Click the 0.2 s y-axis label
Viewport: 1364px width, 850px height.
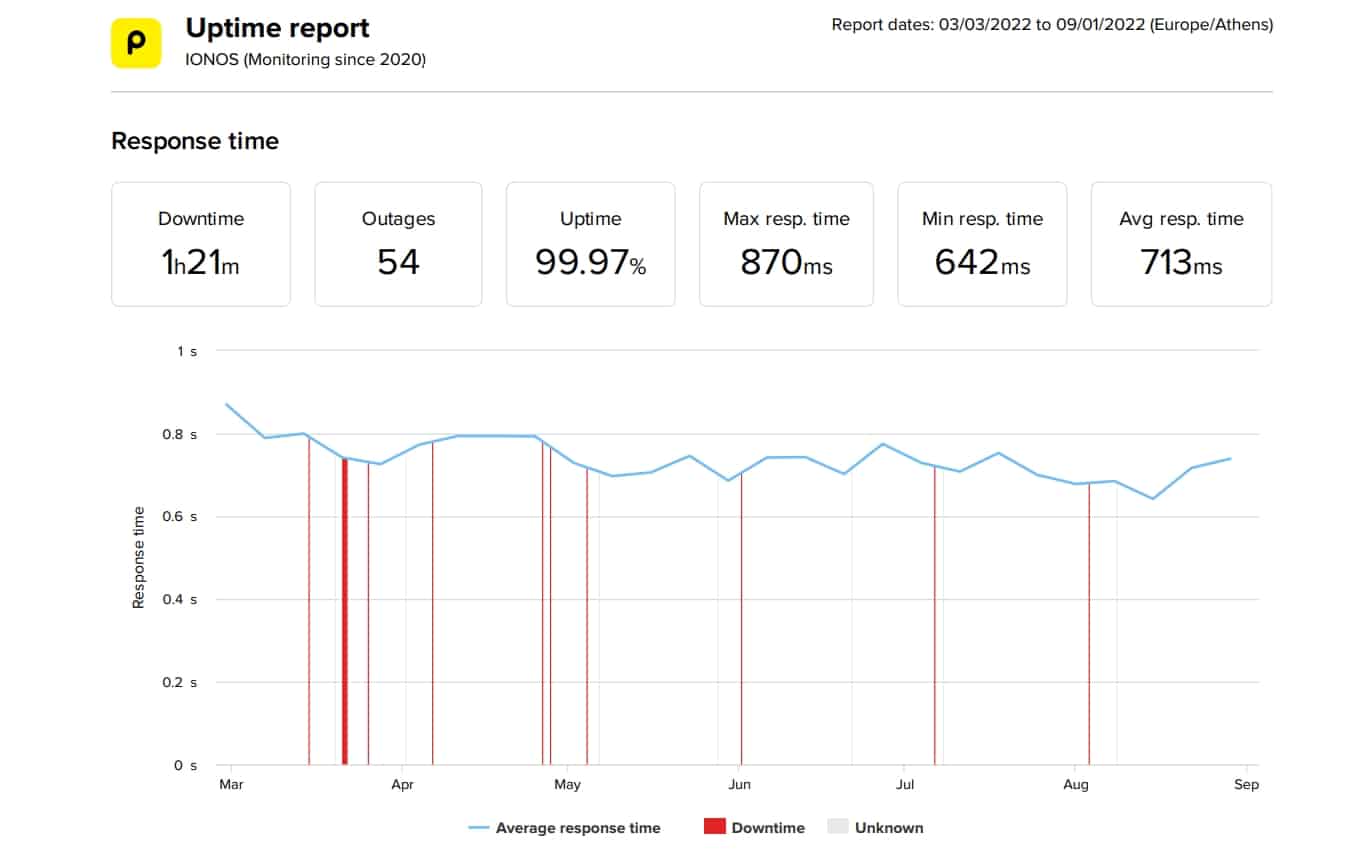pos(180,683)
